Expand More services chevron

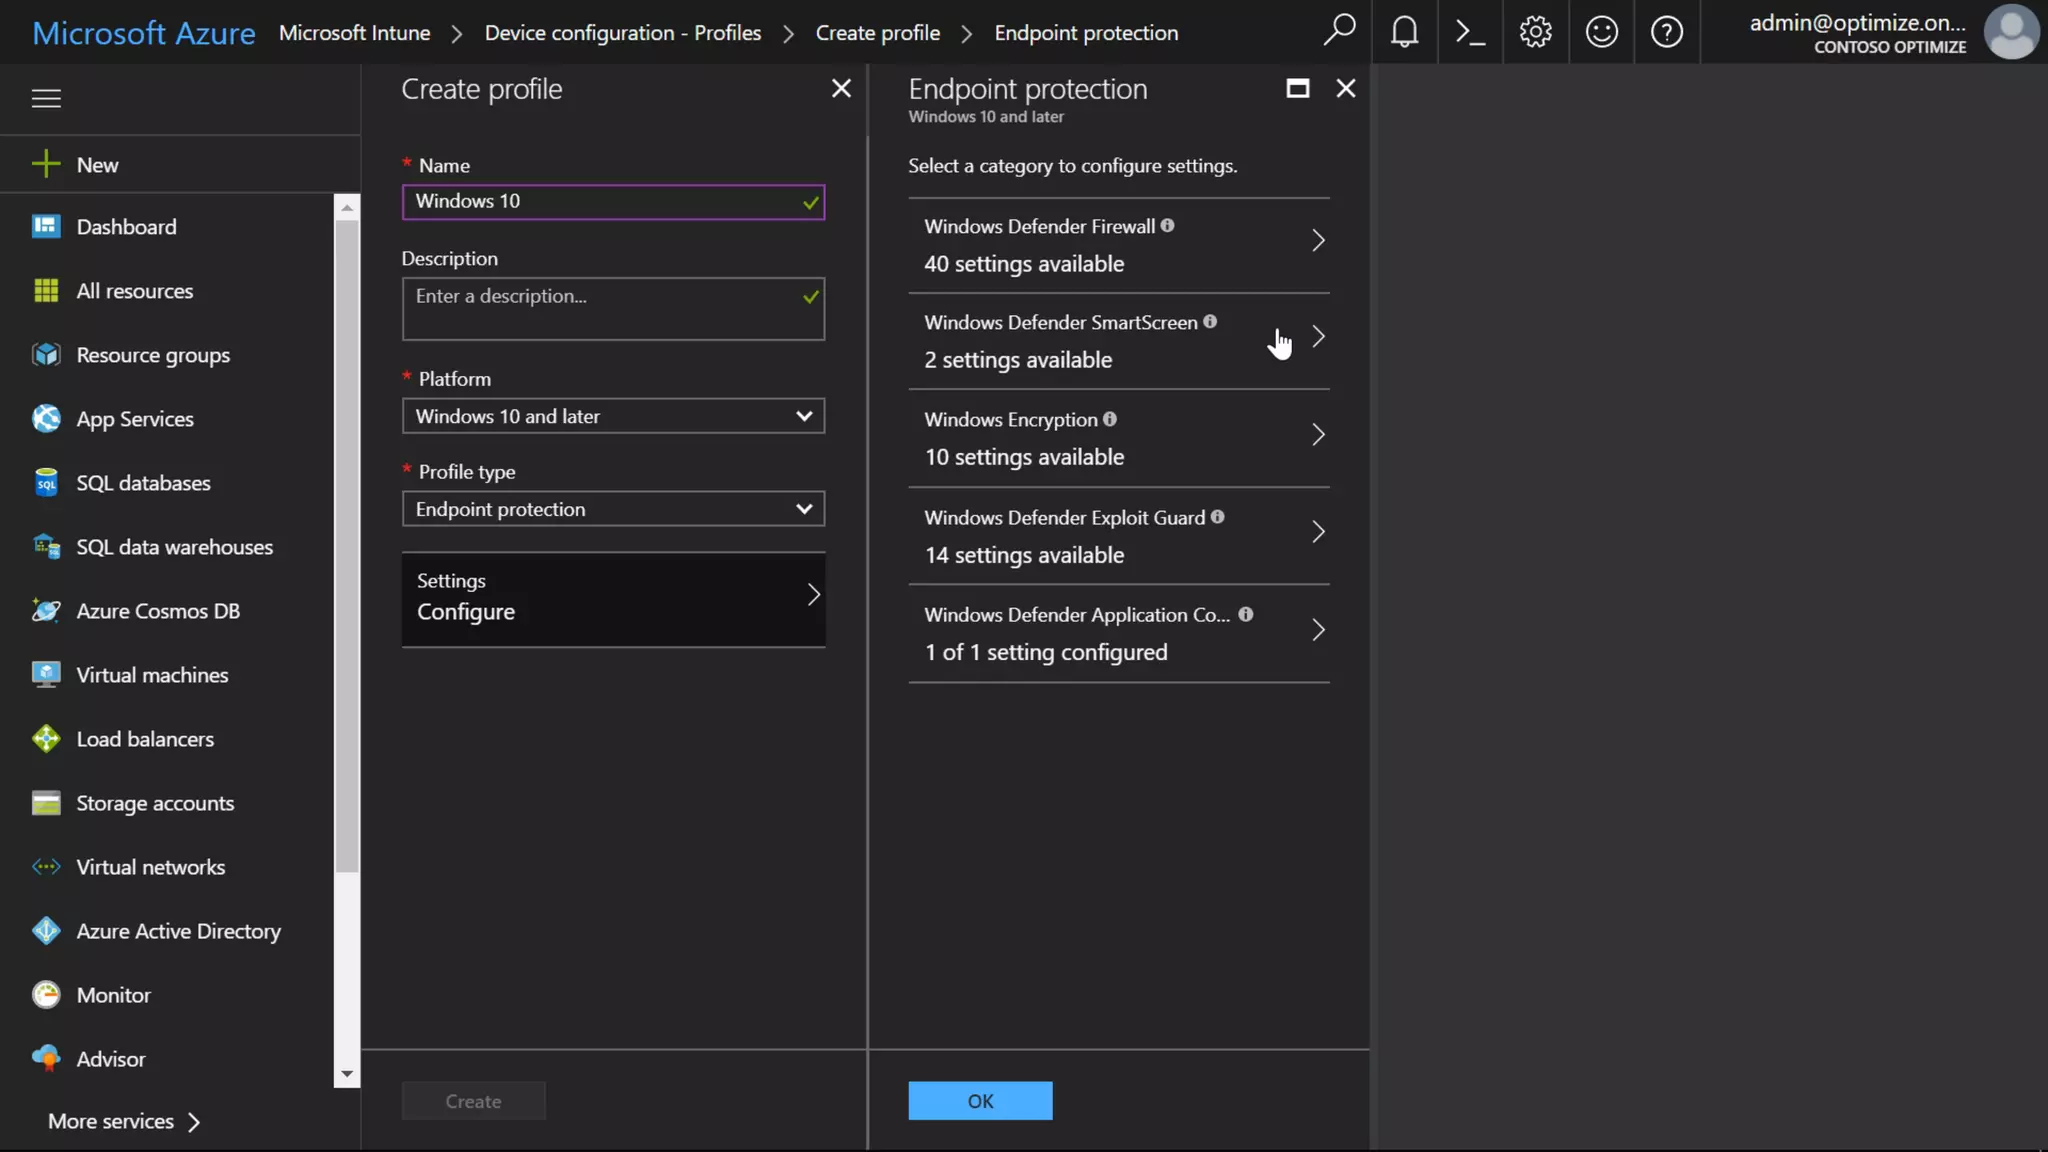(194, 1122)
